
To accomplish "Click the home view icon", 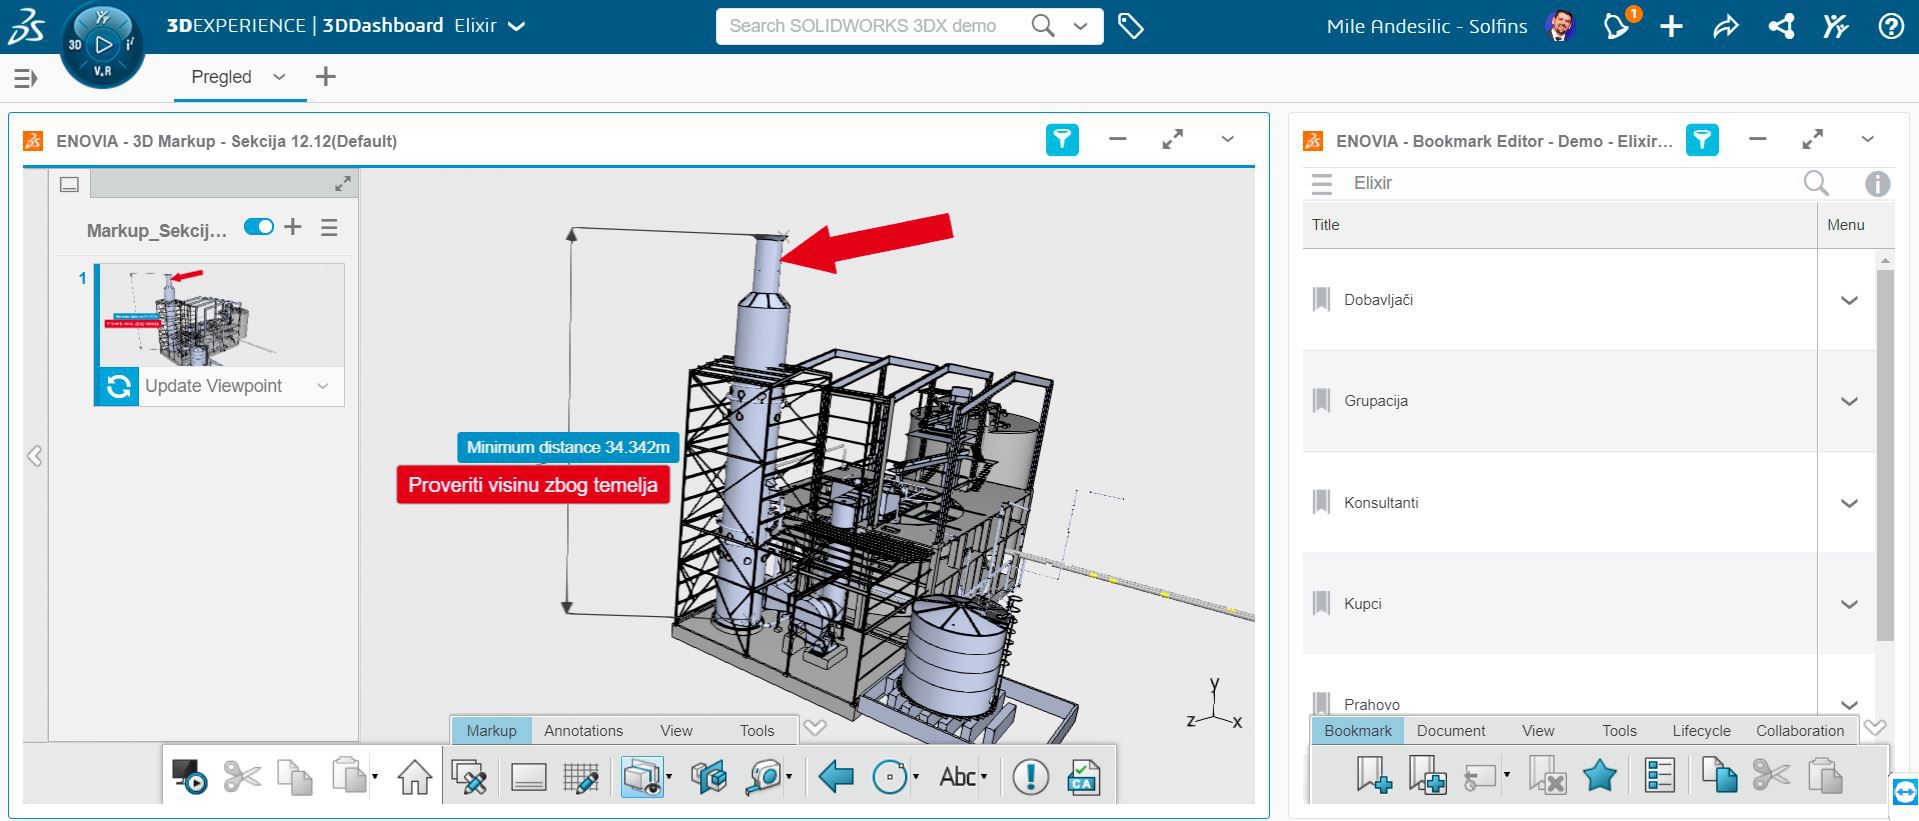I will tap(414, 777).
